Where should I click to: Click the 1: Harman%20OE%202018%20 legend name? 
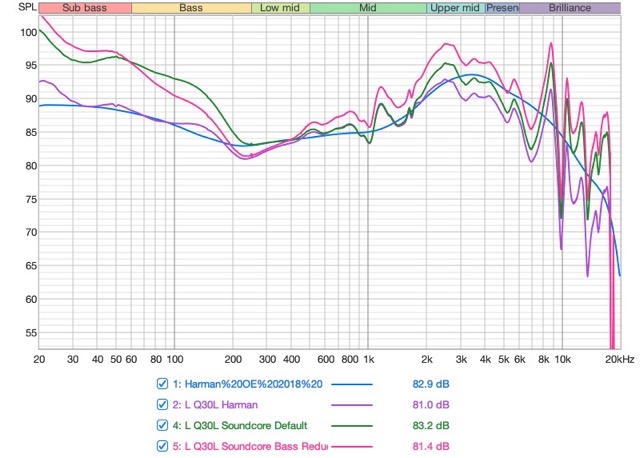coord(247,384)
